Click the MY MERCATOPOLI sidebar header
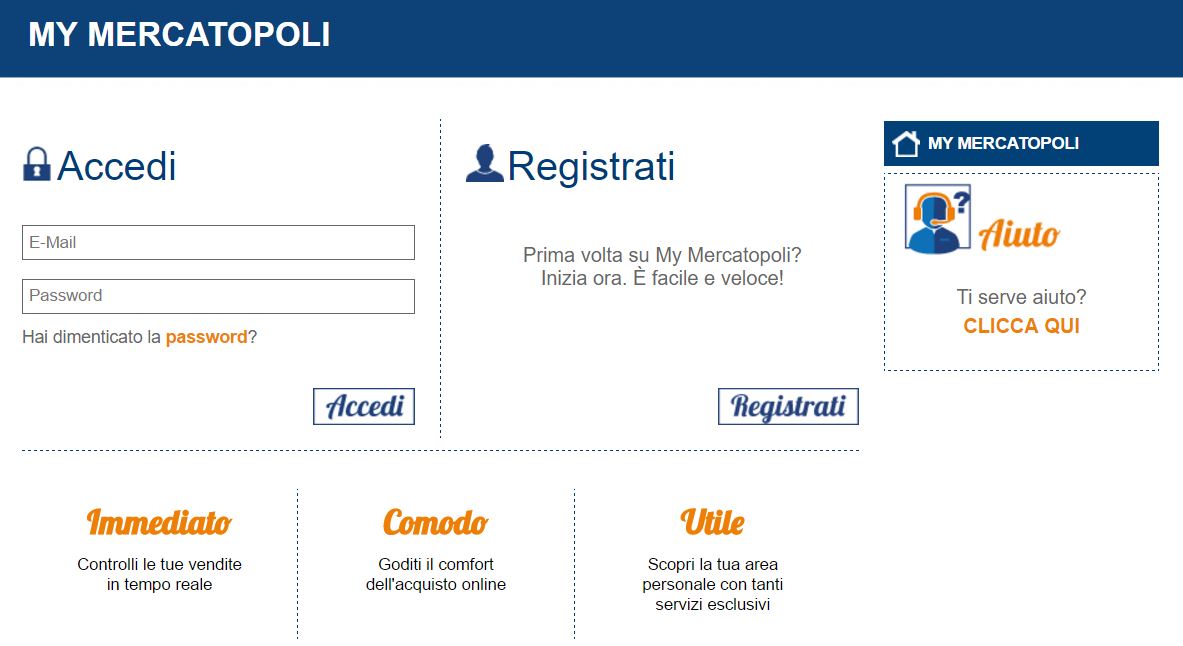1183x646 pixels. pos(1021,143)
